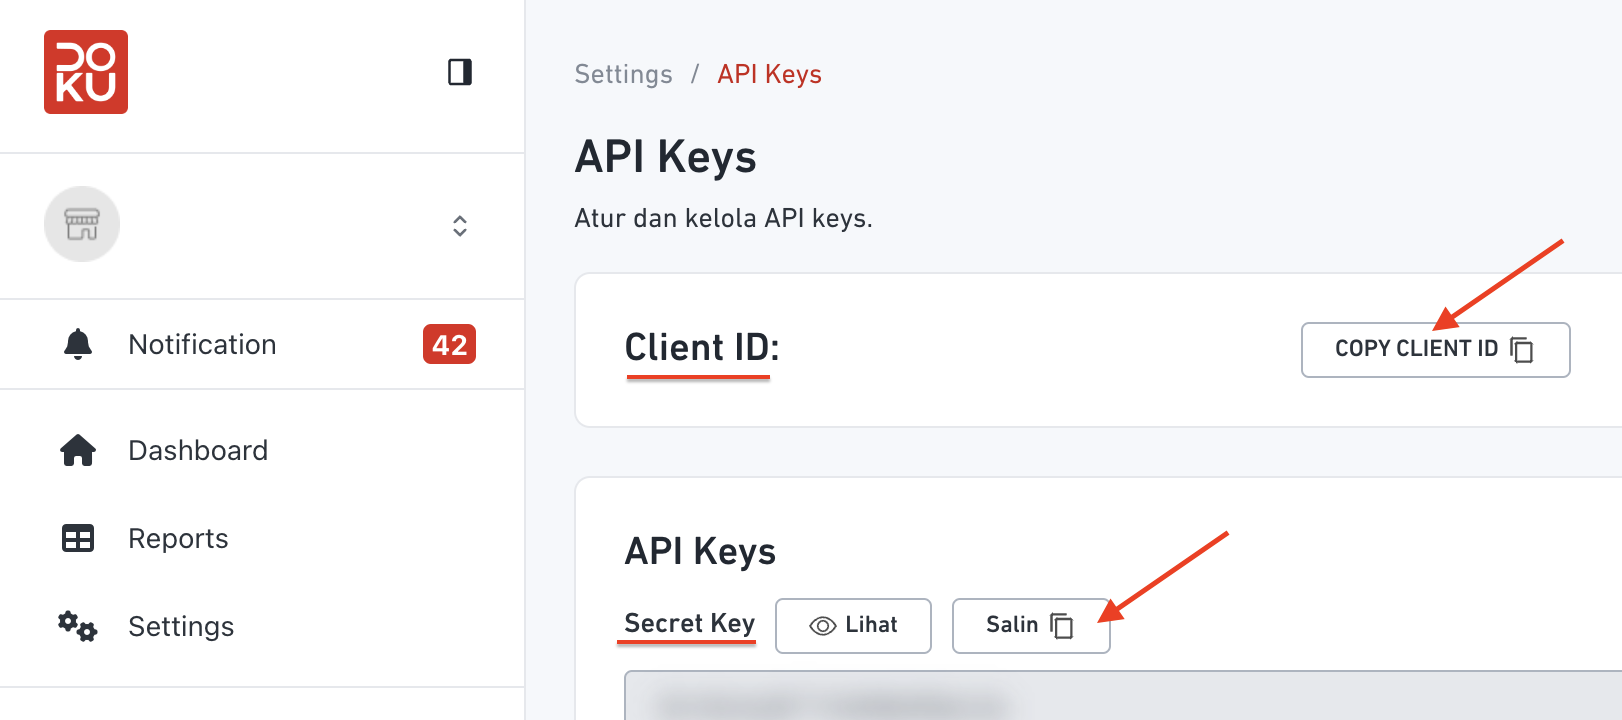Click the DOKU logo

(86, 72)
